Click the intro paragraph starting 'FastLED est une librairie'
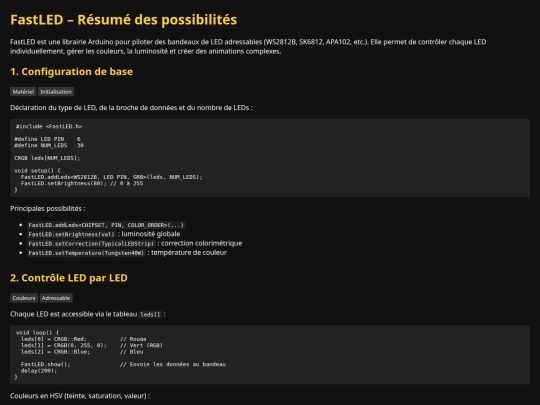The width and height of the screenshot is (540, 405). [x=248, y=46]
